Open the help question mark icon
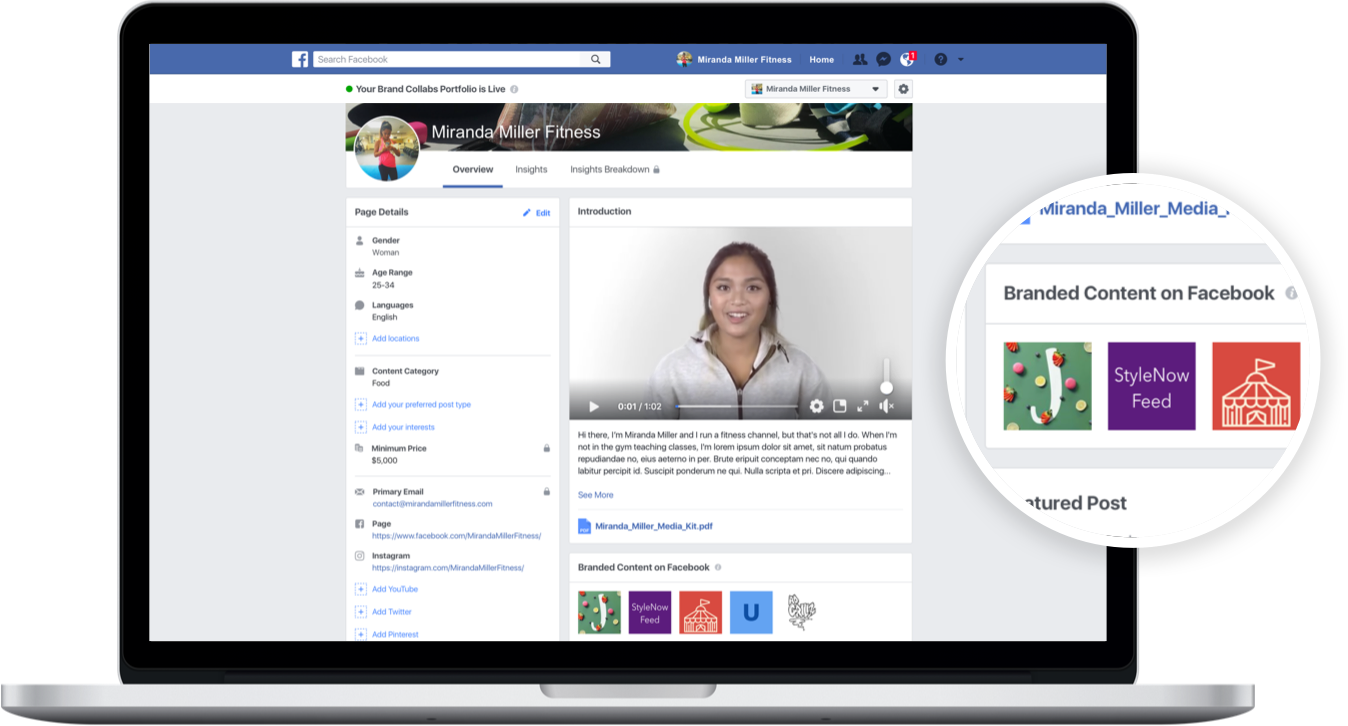 pos(940,59)
